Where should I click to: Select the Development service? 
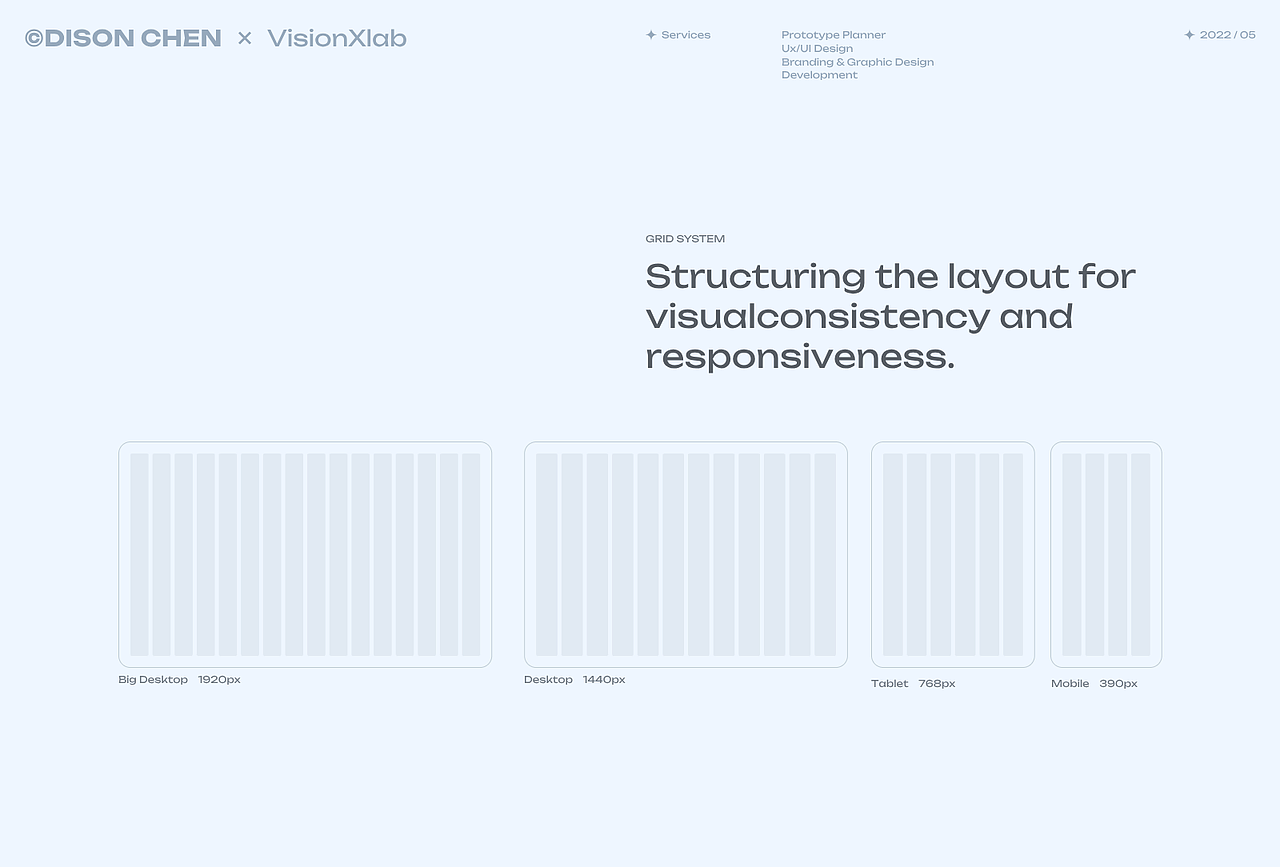[x=819, y=75]
